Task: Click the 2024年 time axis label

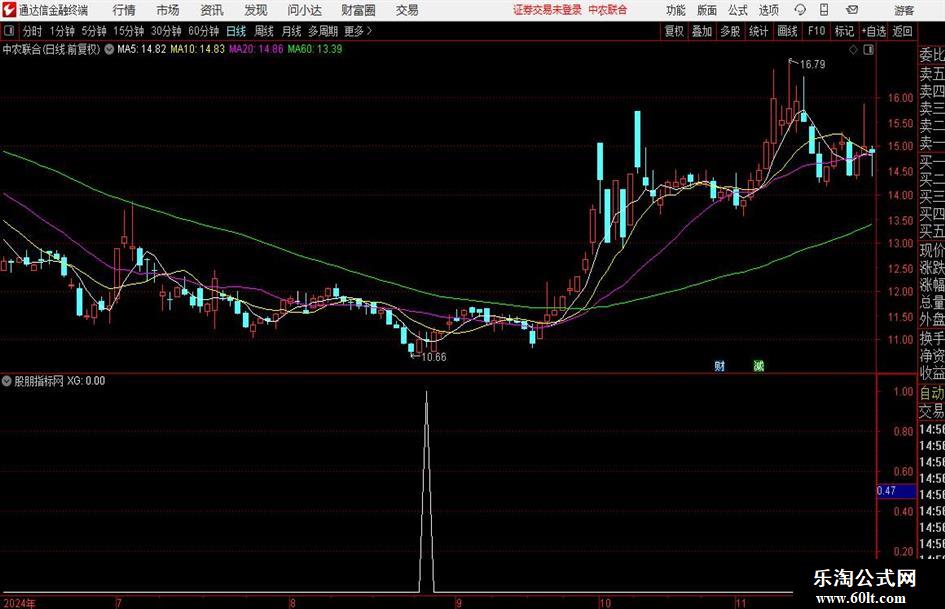Action: (19, 603)
